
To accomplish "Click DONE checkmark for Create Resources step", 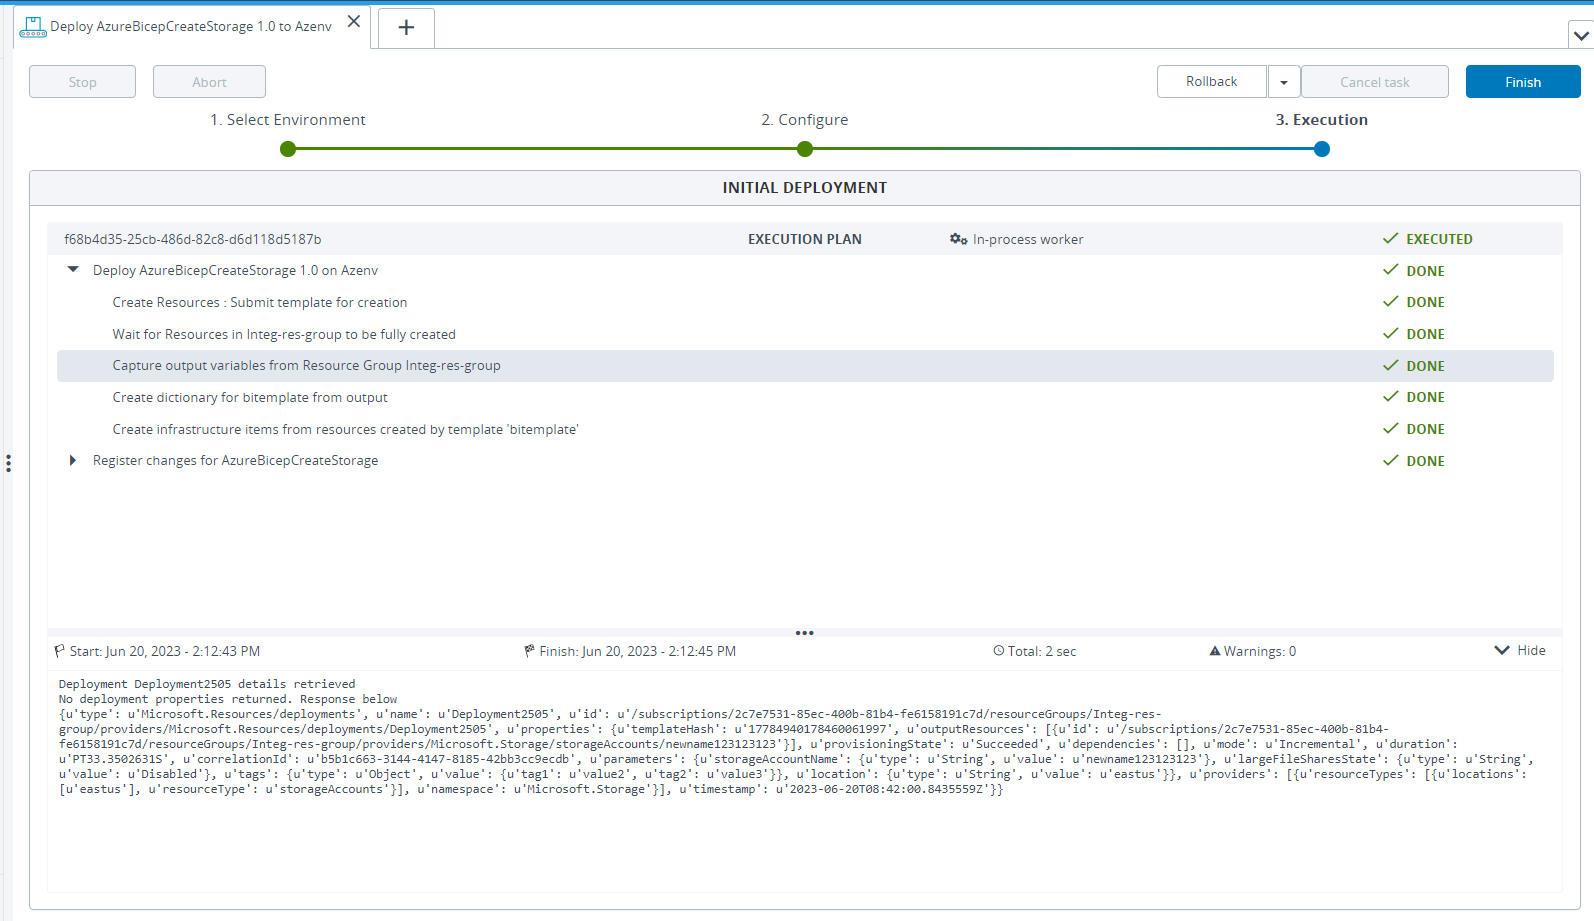I will pos(1390,302).
